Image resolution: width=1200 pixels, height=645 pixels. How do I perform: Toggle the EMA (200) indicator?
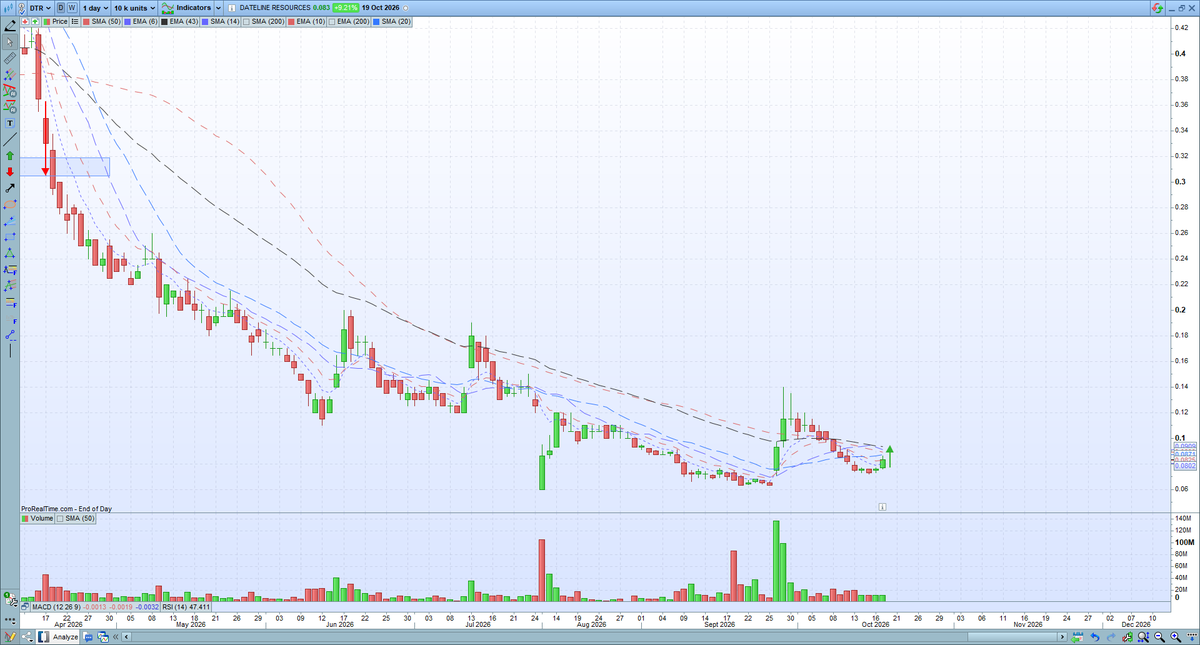tap(349, 22)
